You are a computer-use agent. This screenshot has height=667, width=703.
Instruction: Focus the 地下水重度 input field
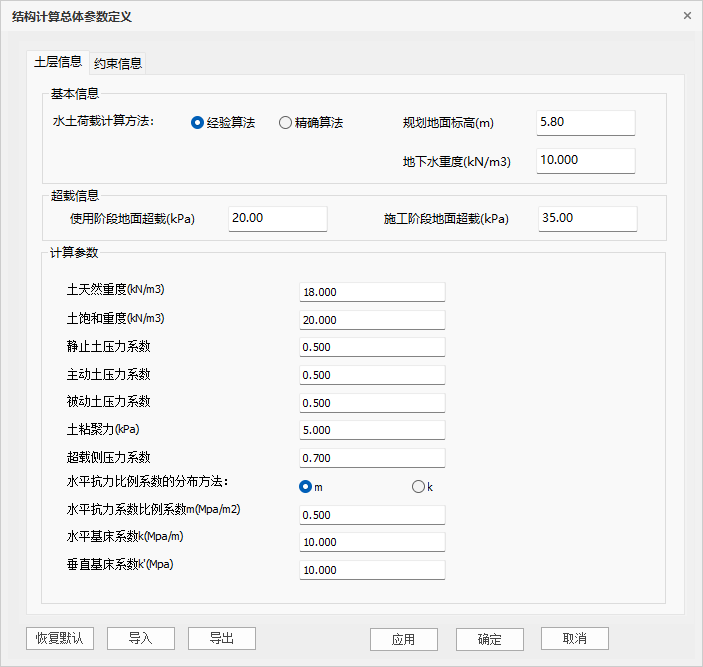pos(585,160)
